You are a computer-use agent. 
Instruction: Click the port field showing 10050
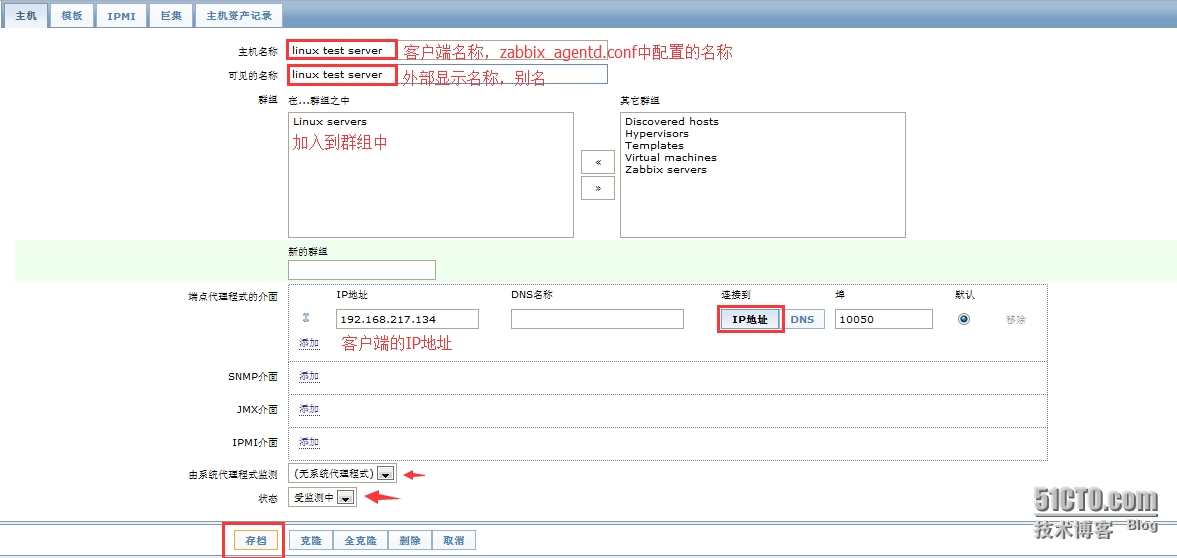884,319
